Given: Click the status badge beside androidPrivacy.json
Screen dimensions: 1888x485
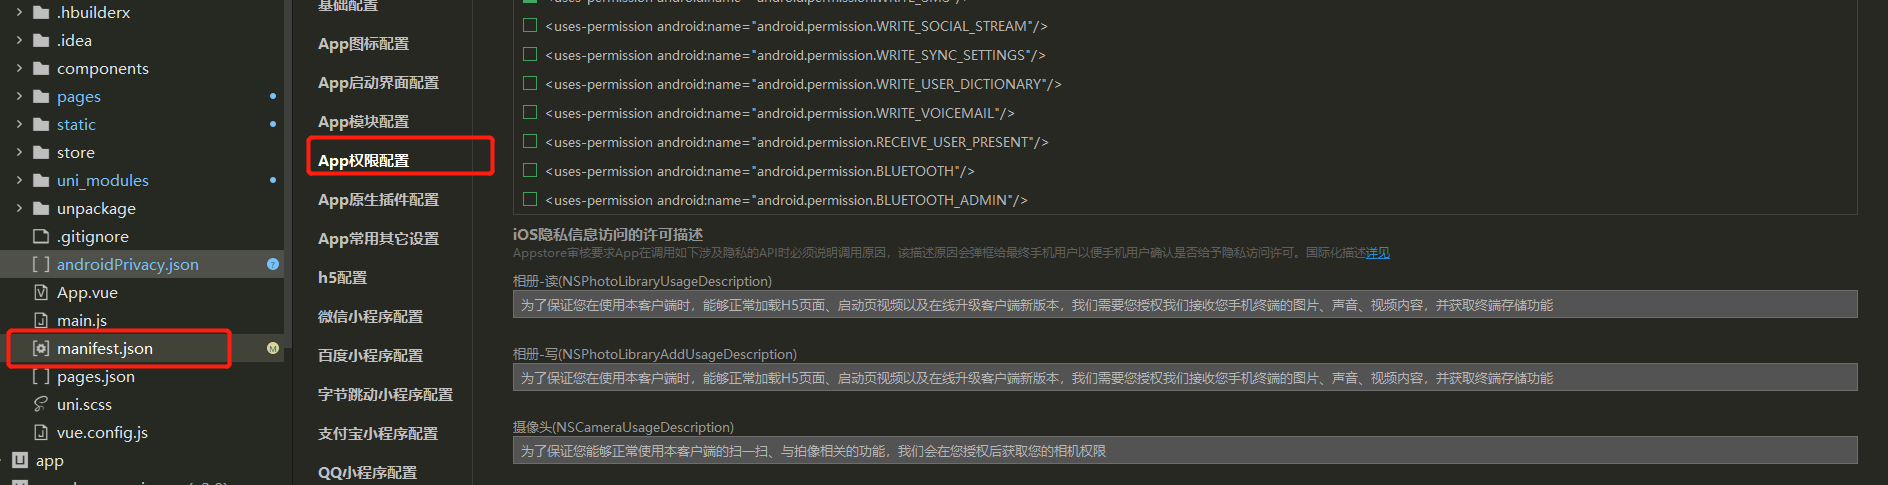Looking at the screenshot, I should tap(273, 264).
